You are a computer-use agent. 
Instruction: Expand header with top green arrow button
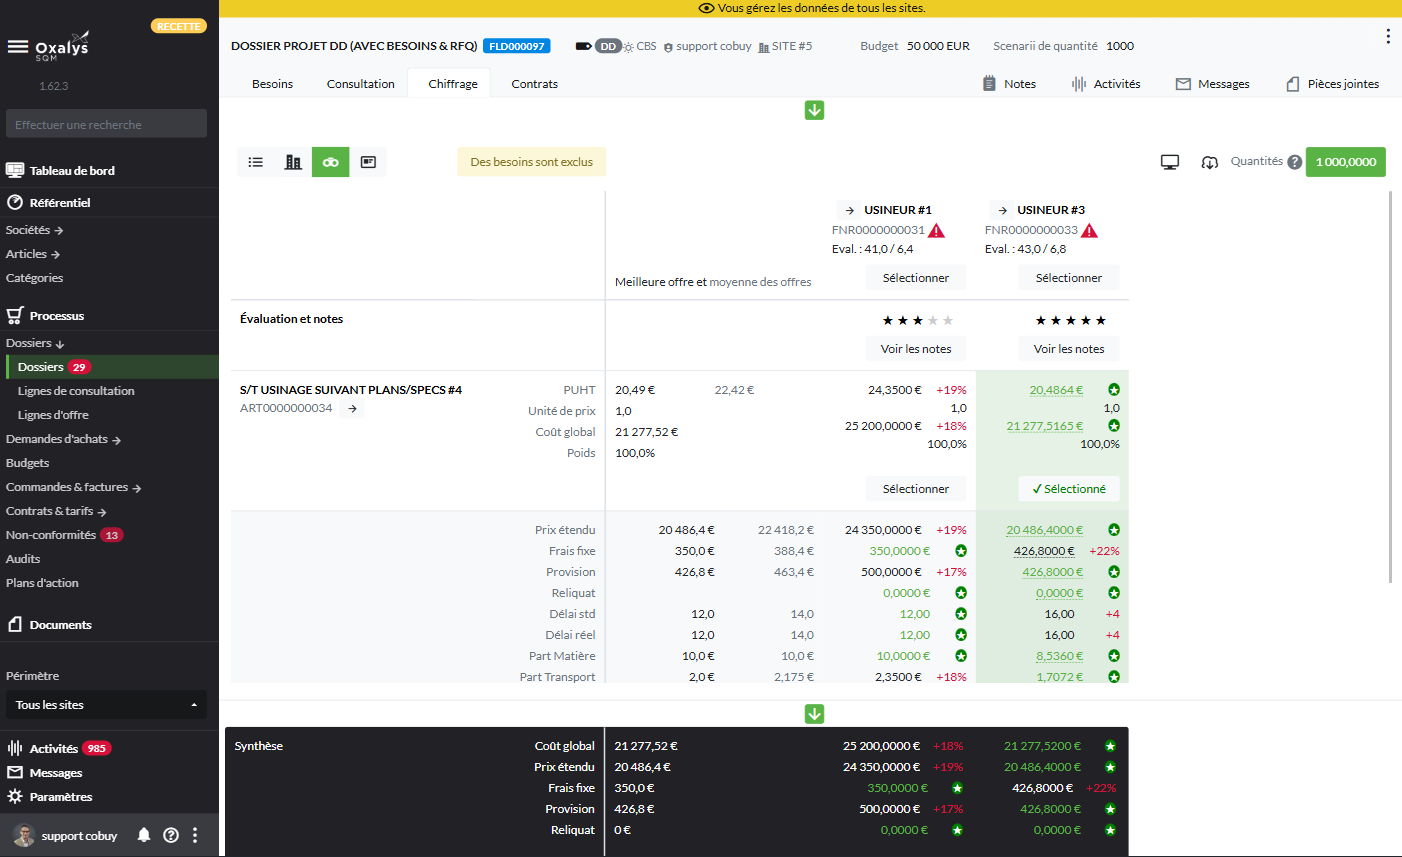pos(814,110)
